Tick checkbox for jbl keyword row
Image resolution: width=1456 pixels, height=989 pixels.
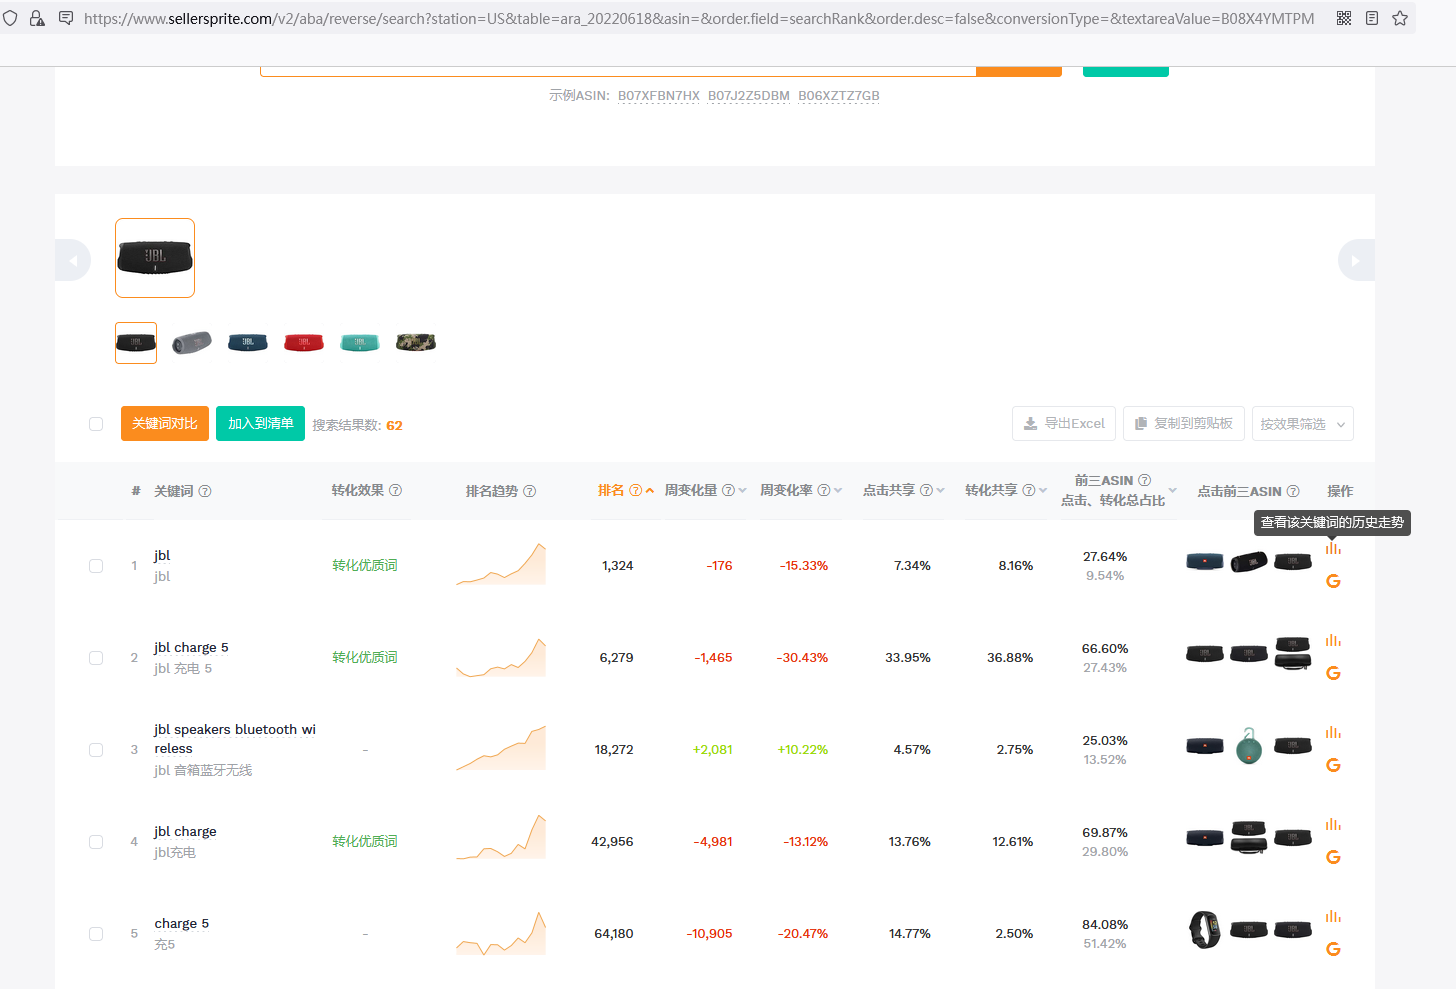tap(96, 566)
